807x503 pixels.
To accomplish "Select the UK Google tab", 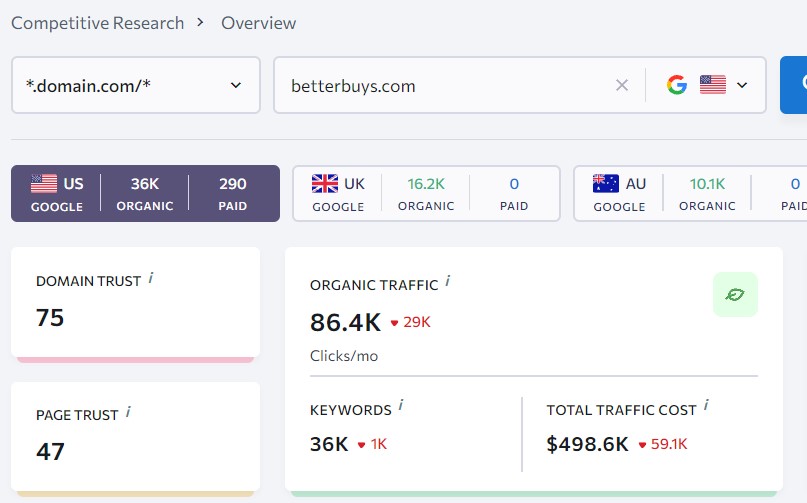I will [426, 194].
